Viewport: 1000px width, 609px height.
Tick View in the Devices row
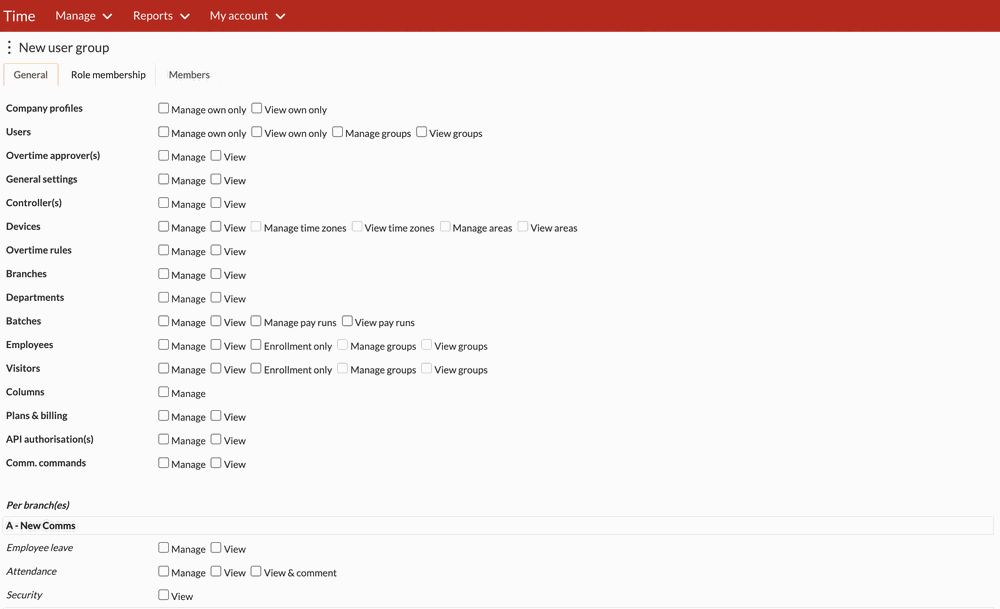(216, 226)
